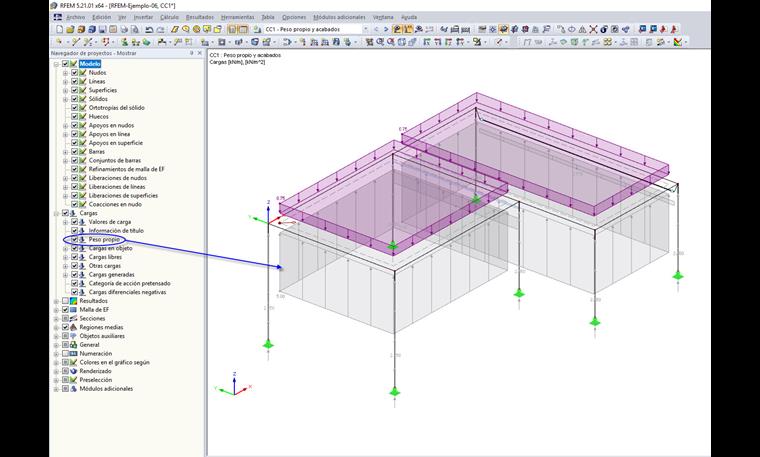Expand the Sólidos tree node
Screen dimensions: 760x457
point(65,99)
